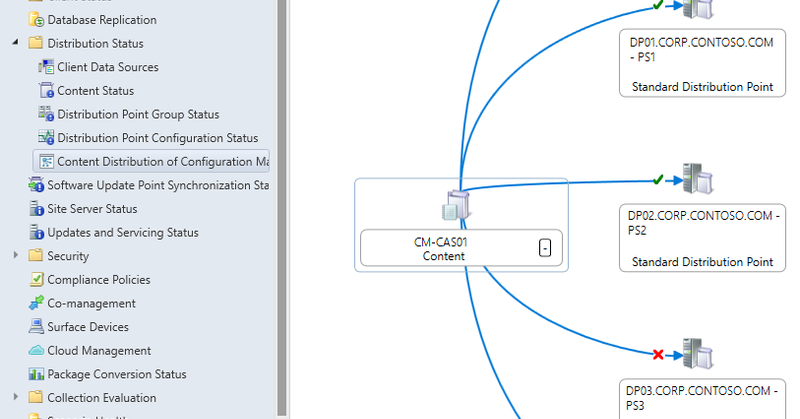Viewport: 800px width, 419px height.
Task: Click the Site Server Status icon
Action: click(x=36, y=209)
